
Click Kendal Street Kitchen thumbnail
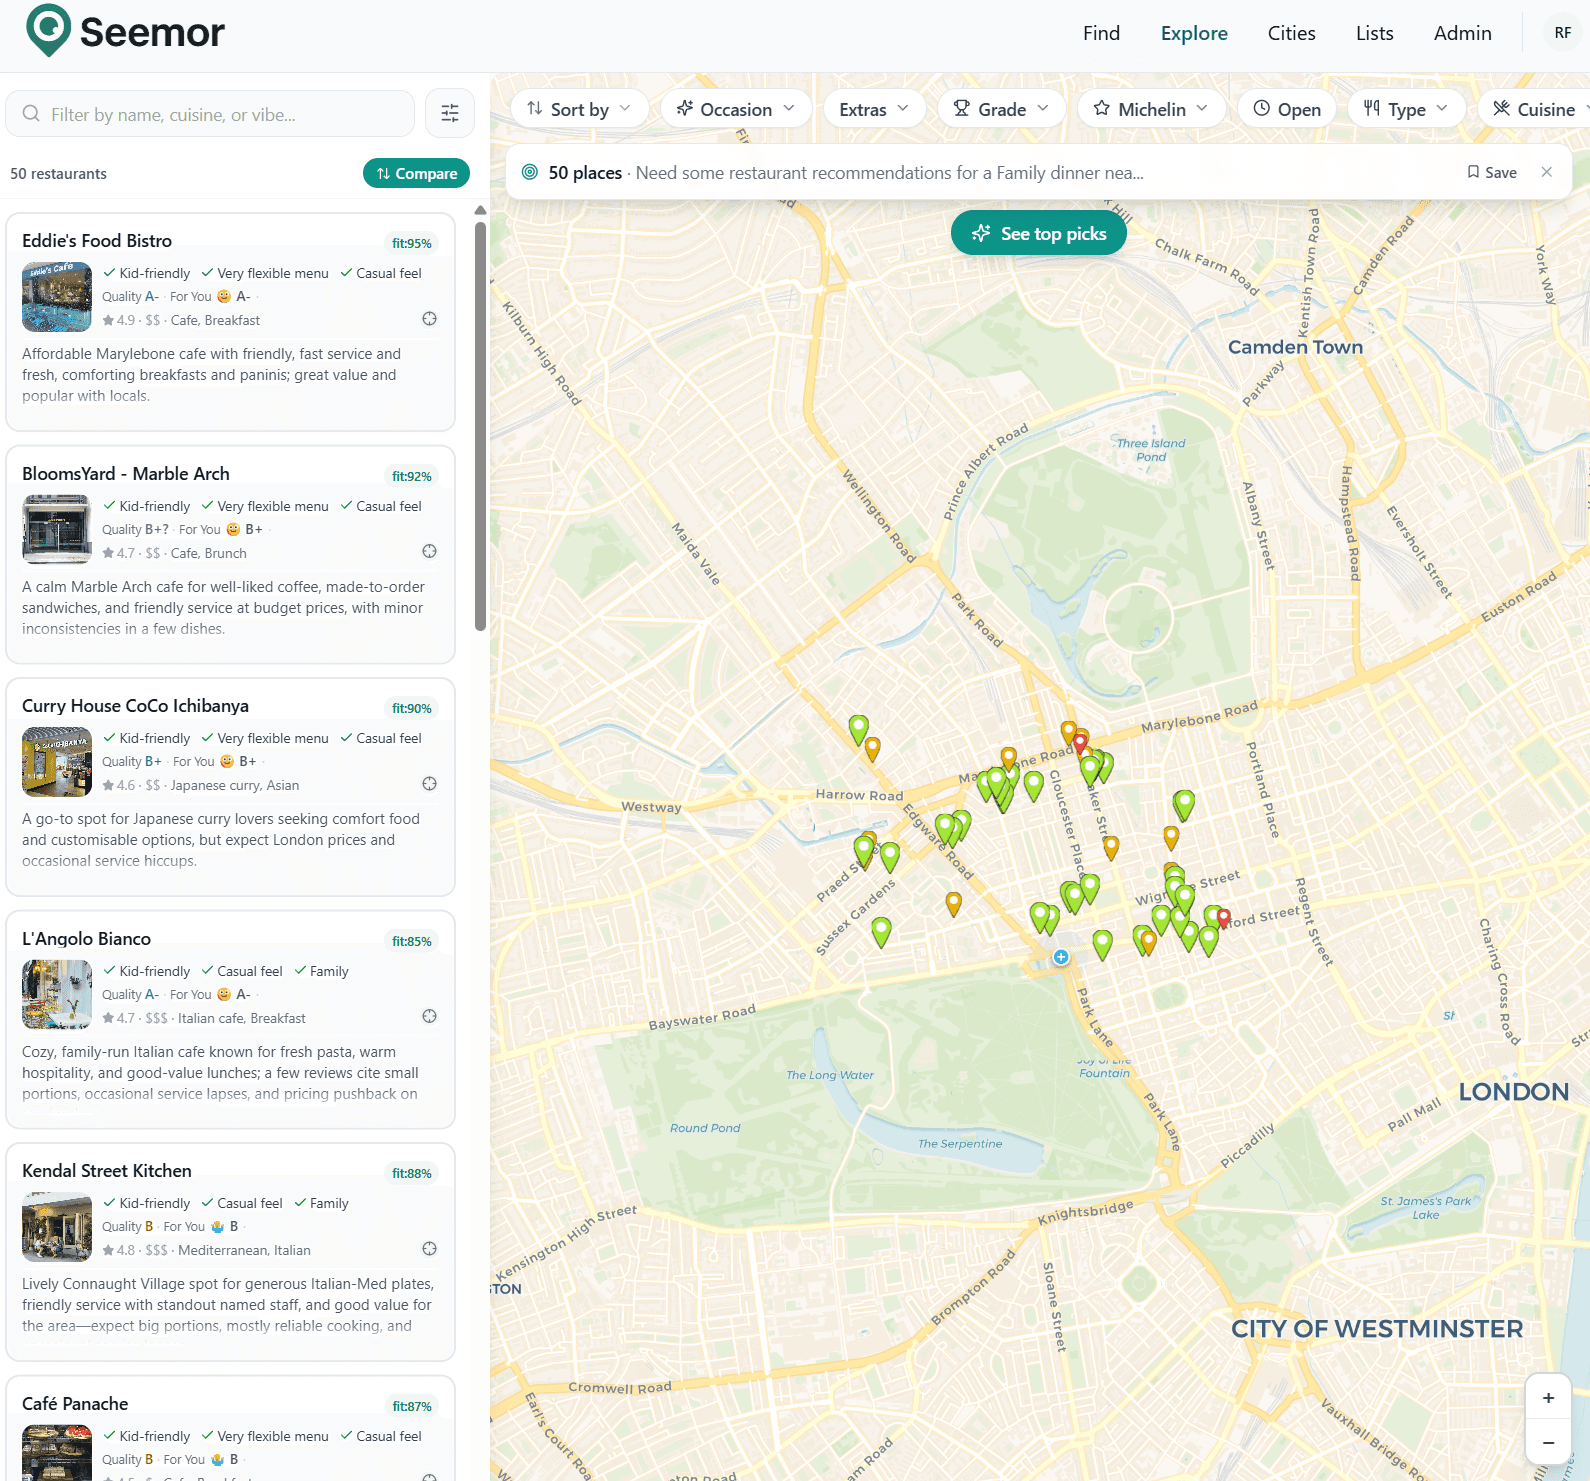click(x=57, y=1227)
